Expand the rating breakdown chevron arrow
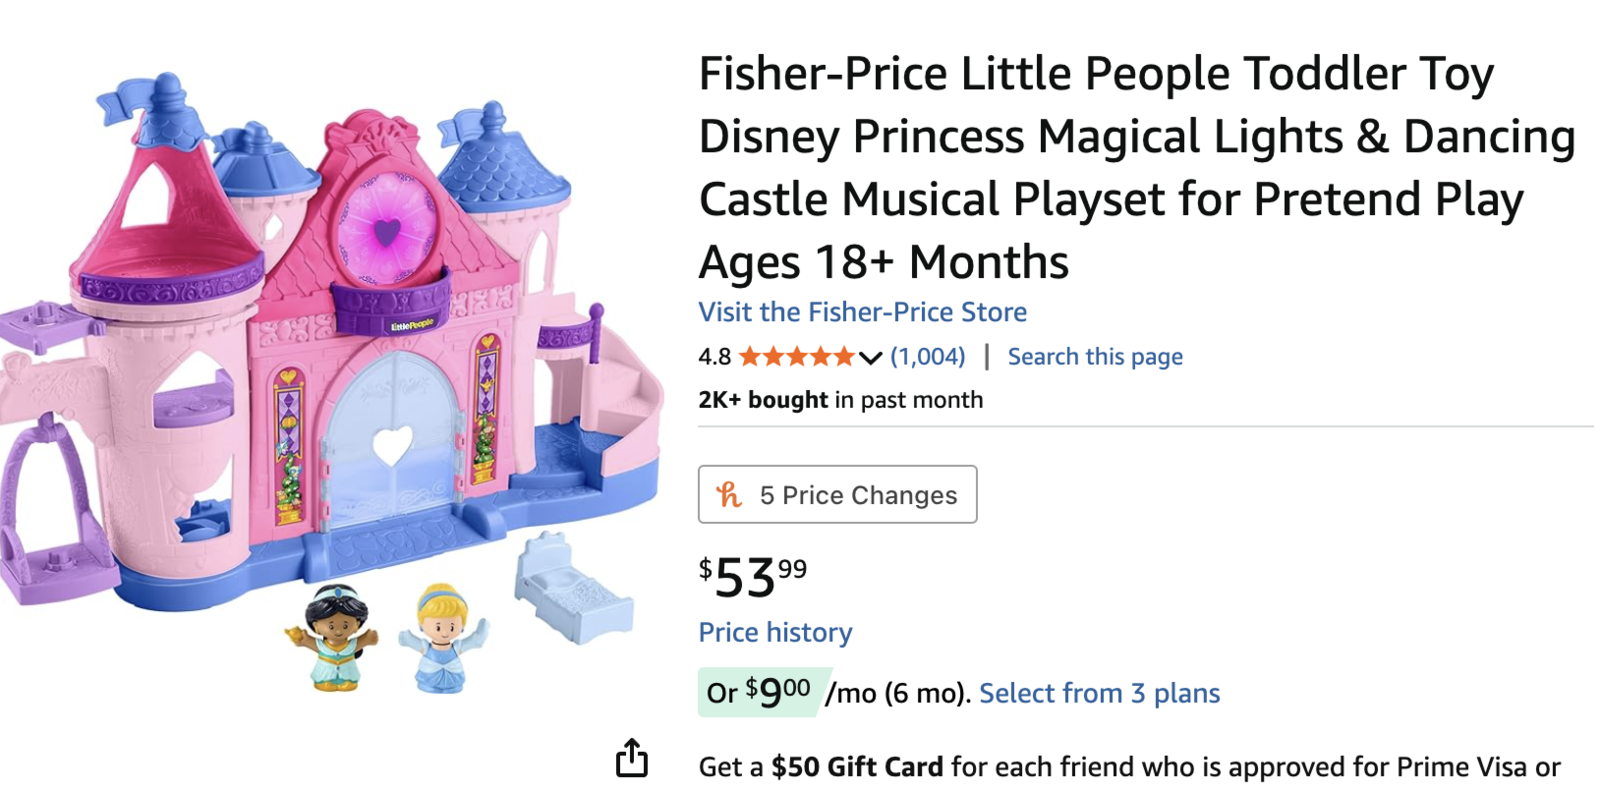 click(870, 358)
